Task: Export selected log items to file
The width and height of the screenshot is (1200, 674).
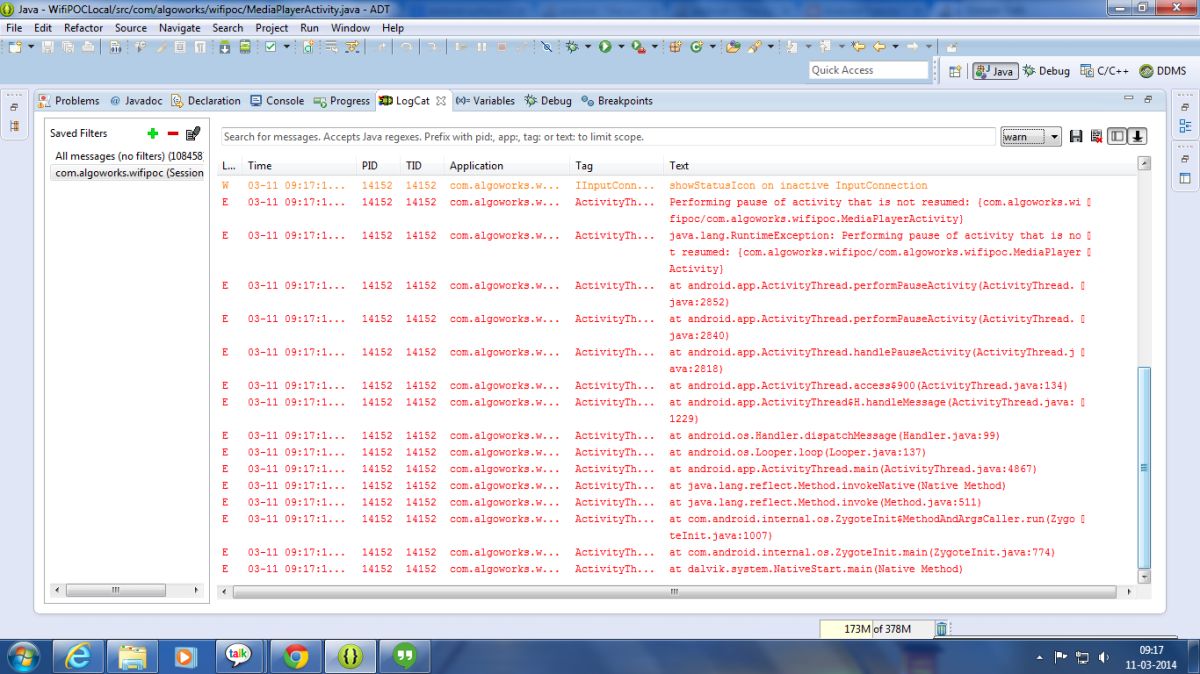Action: [1076, 137]
